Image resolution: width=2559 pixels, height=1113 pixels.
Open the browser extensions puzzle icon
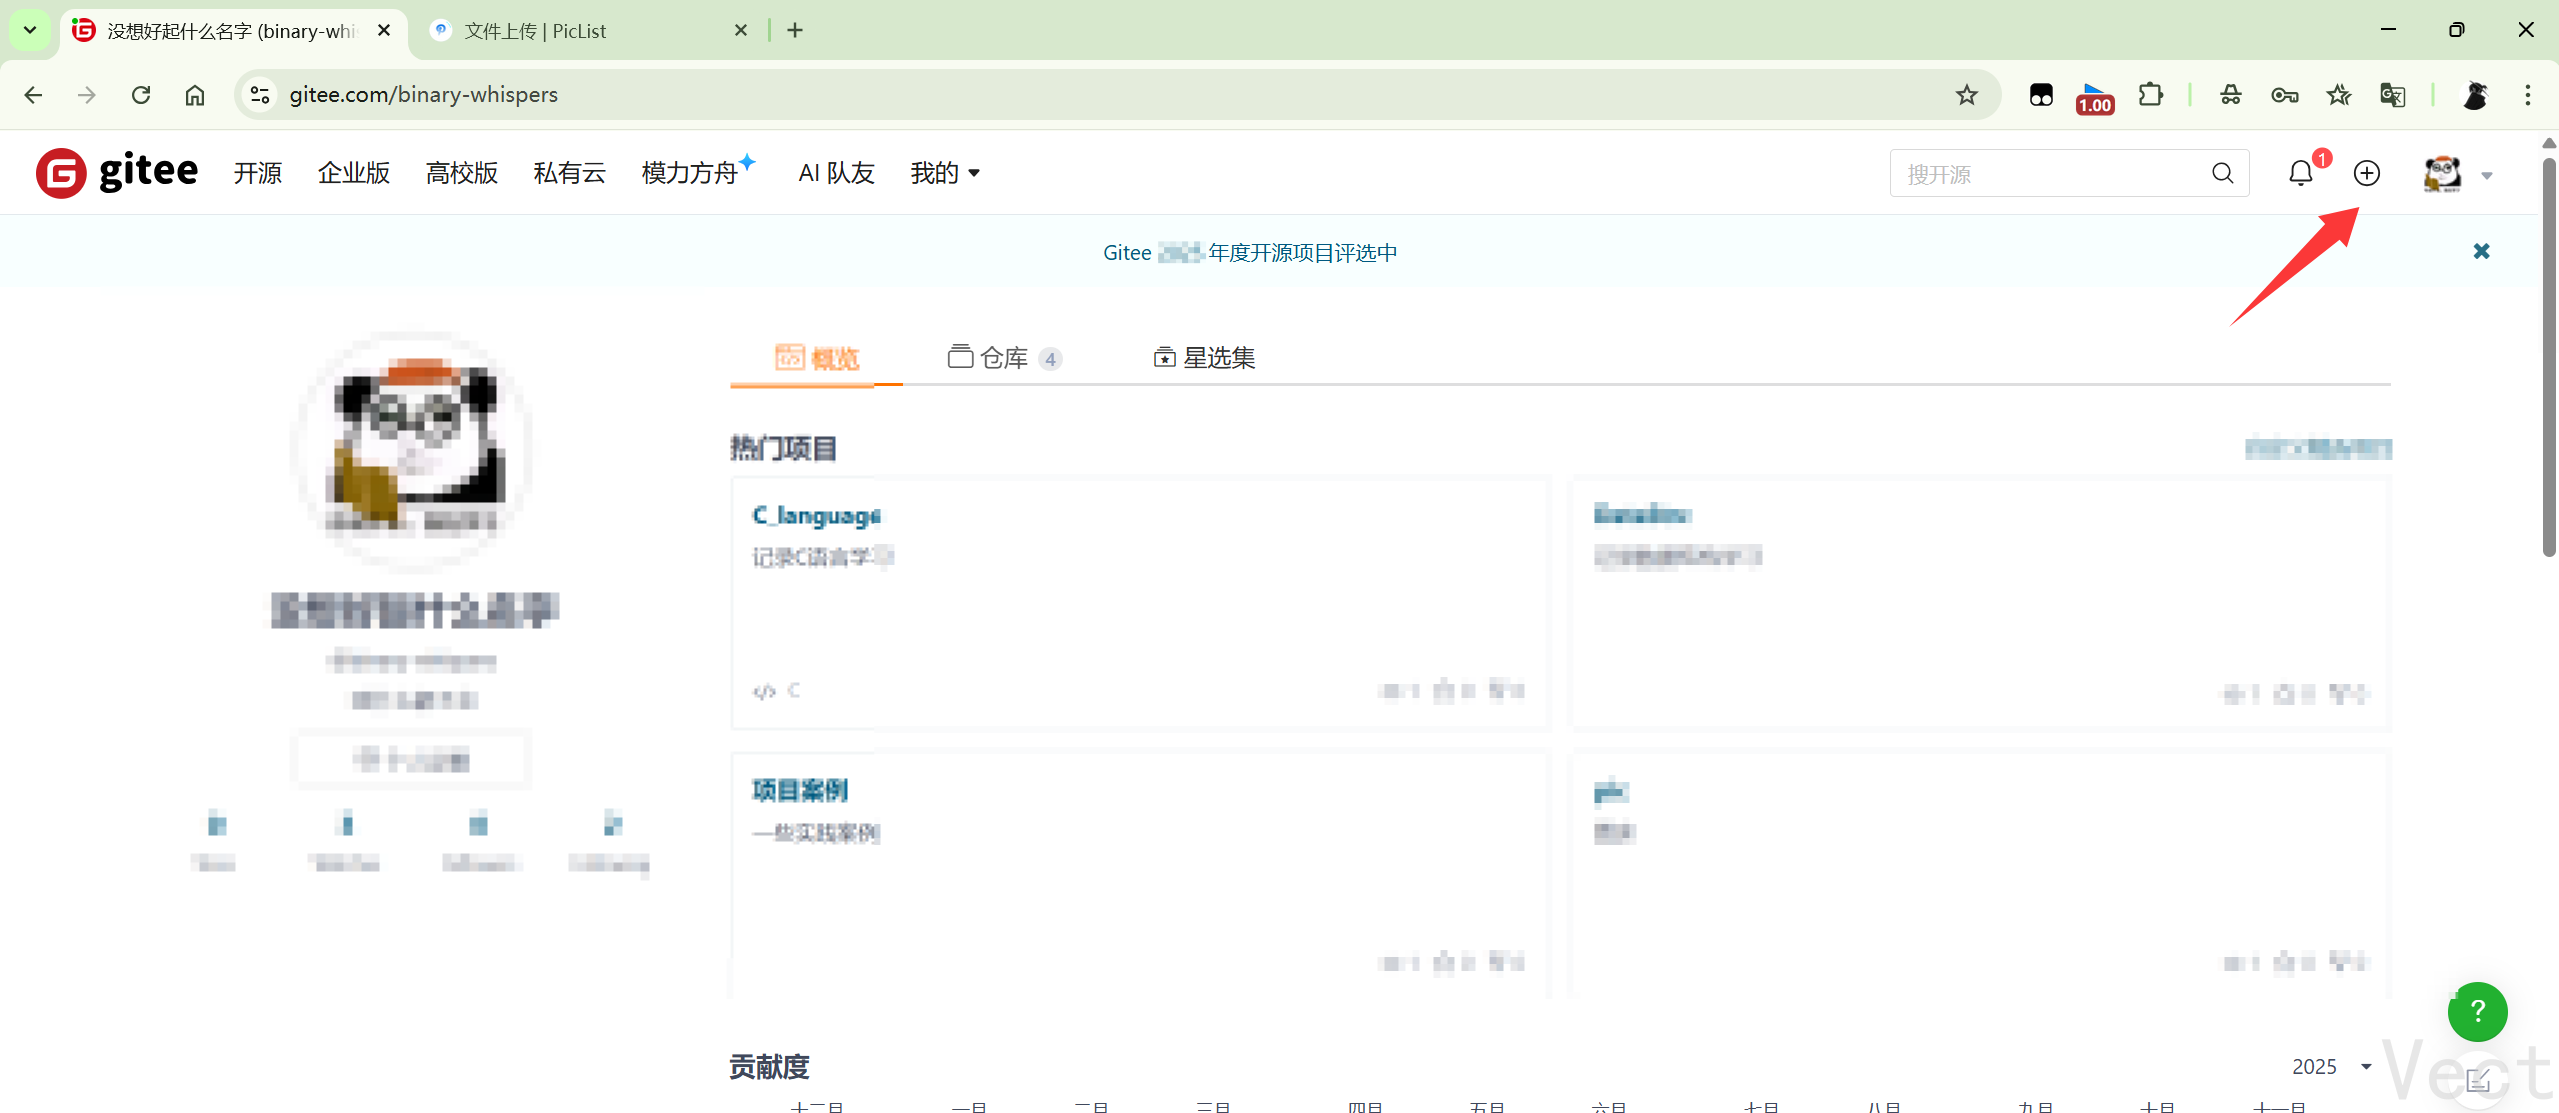2149,94
